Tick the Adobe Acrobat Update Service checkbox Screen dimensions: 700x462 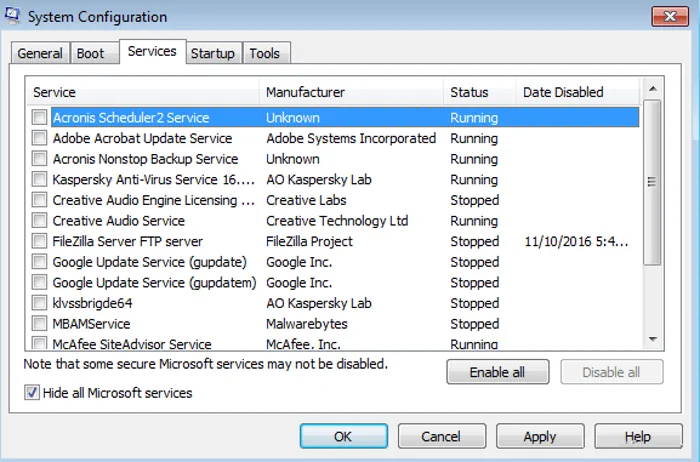pos(39,138)
